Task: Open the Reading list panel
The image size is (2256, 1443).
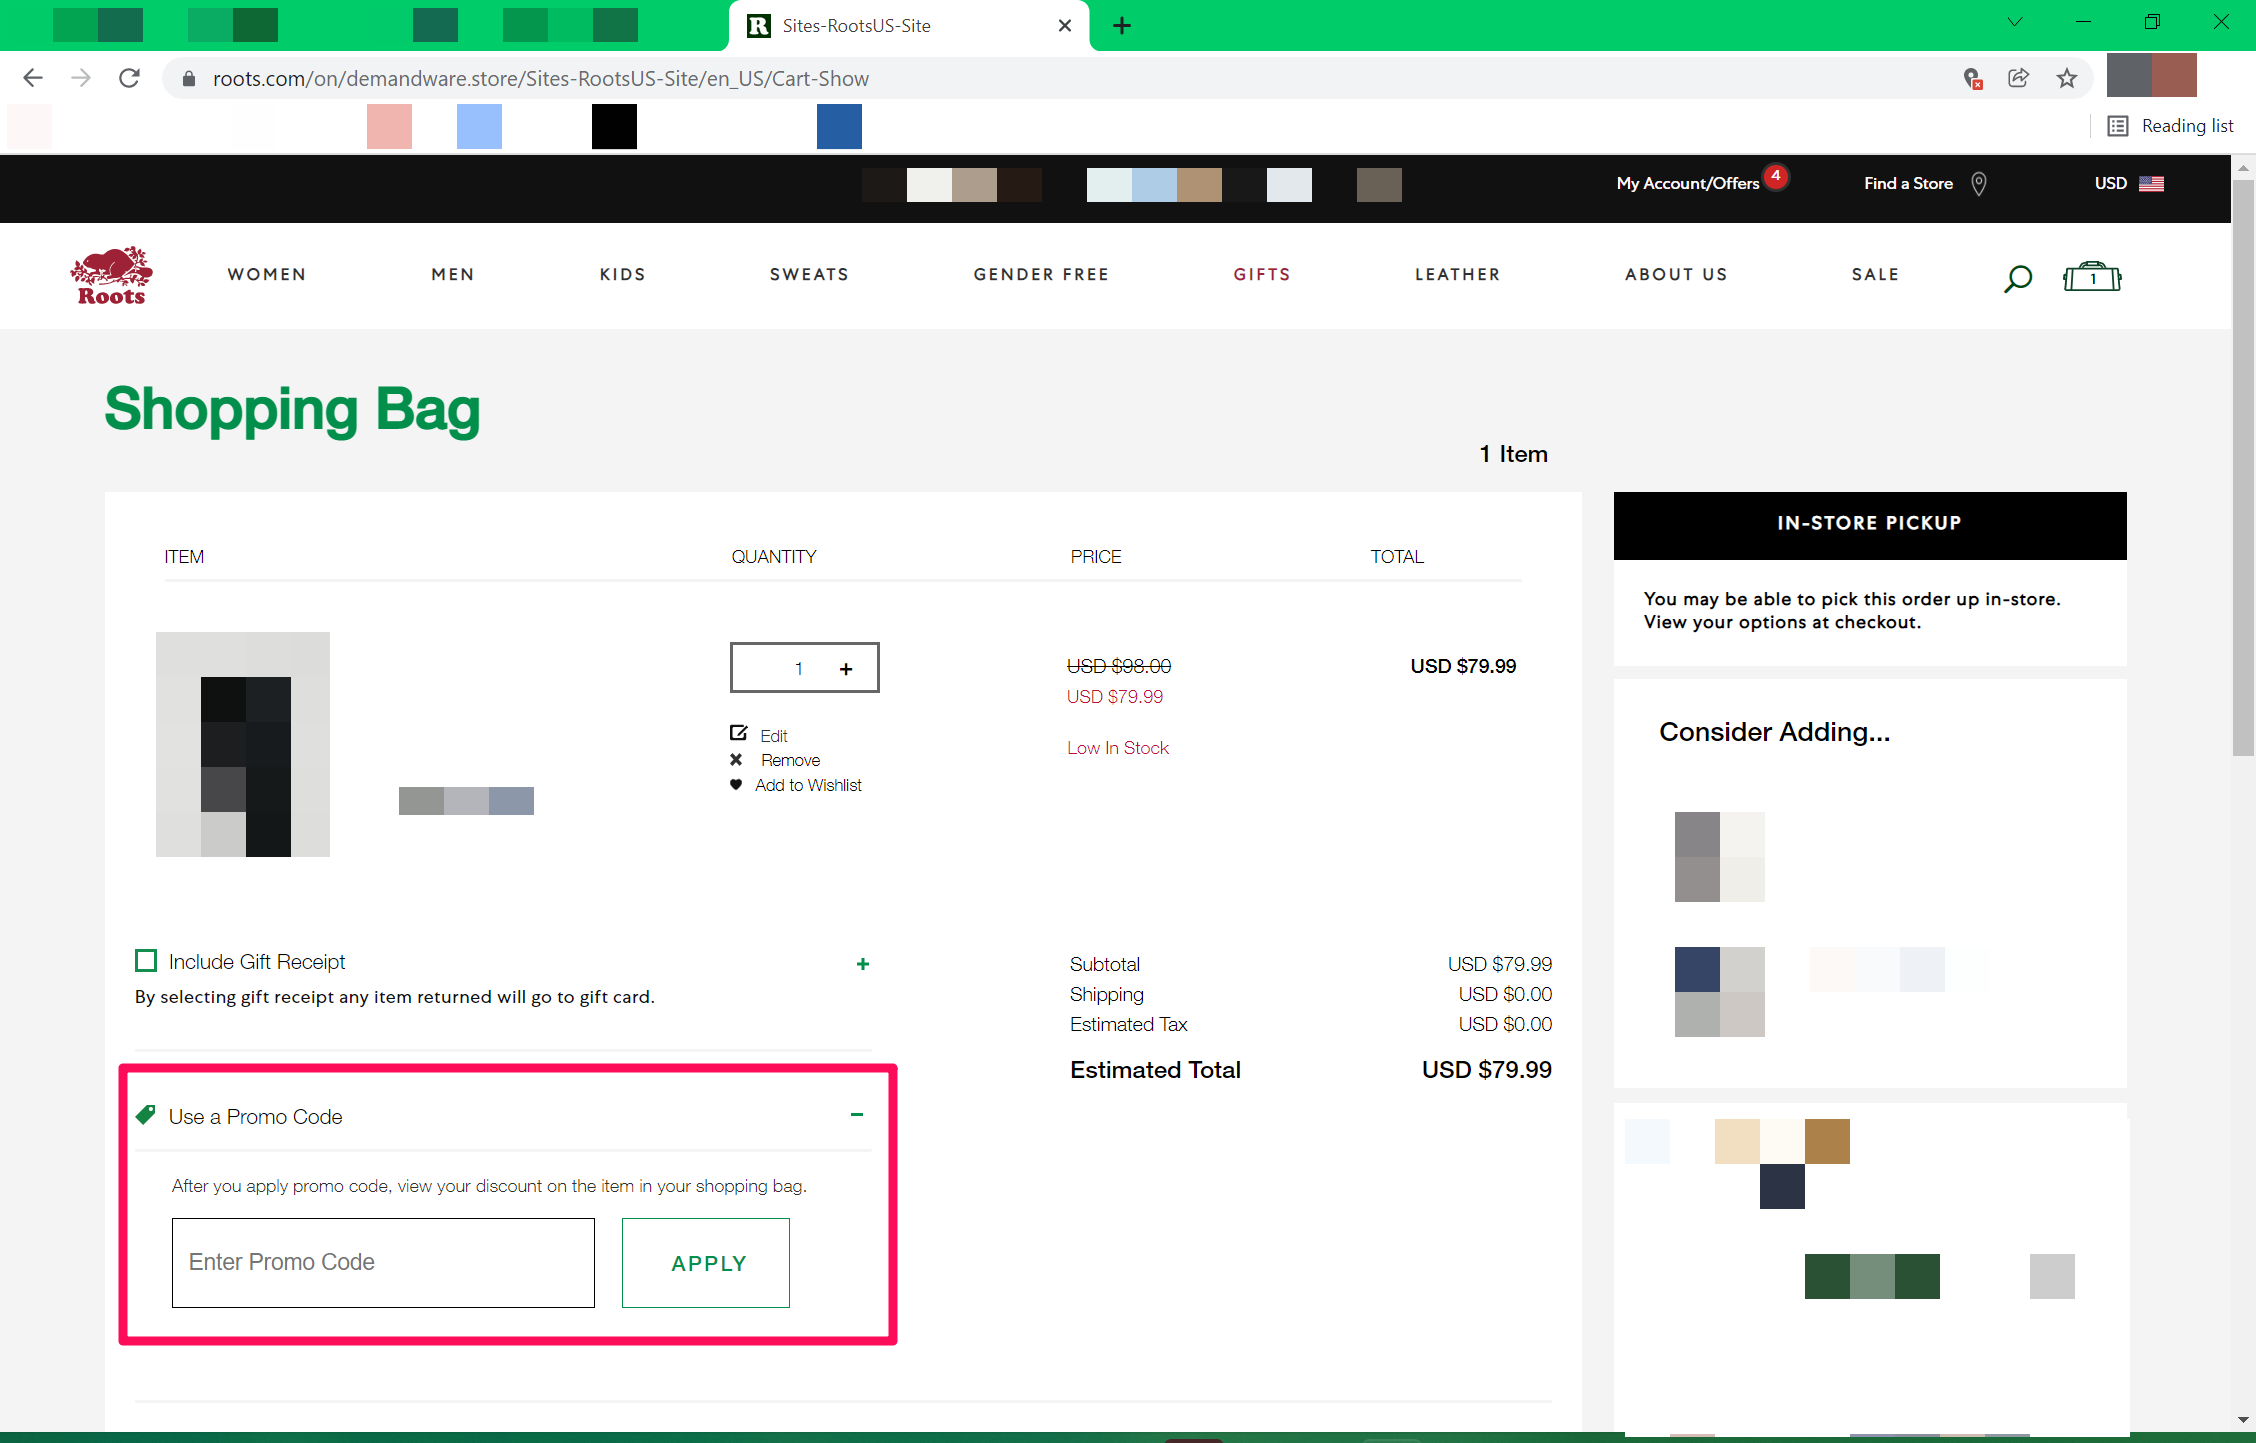Action: pyautogui.click(x=2170, y=126)
